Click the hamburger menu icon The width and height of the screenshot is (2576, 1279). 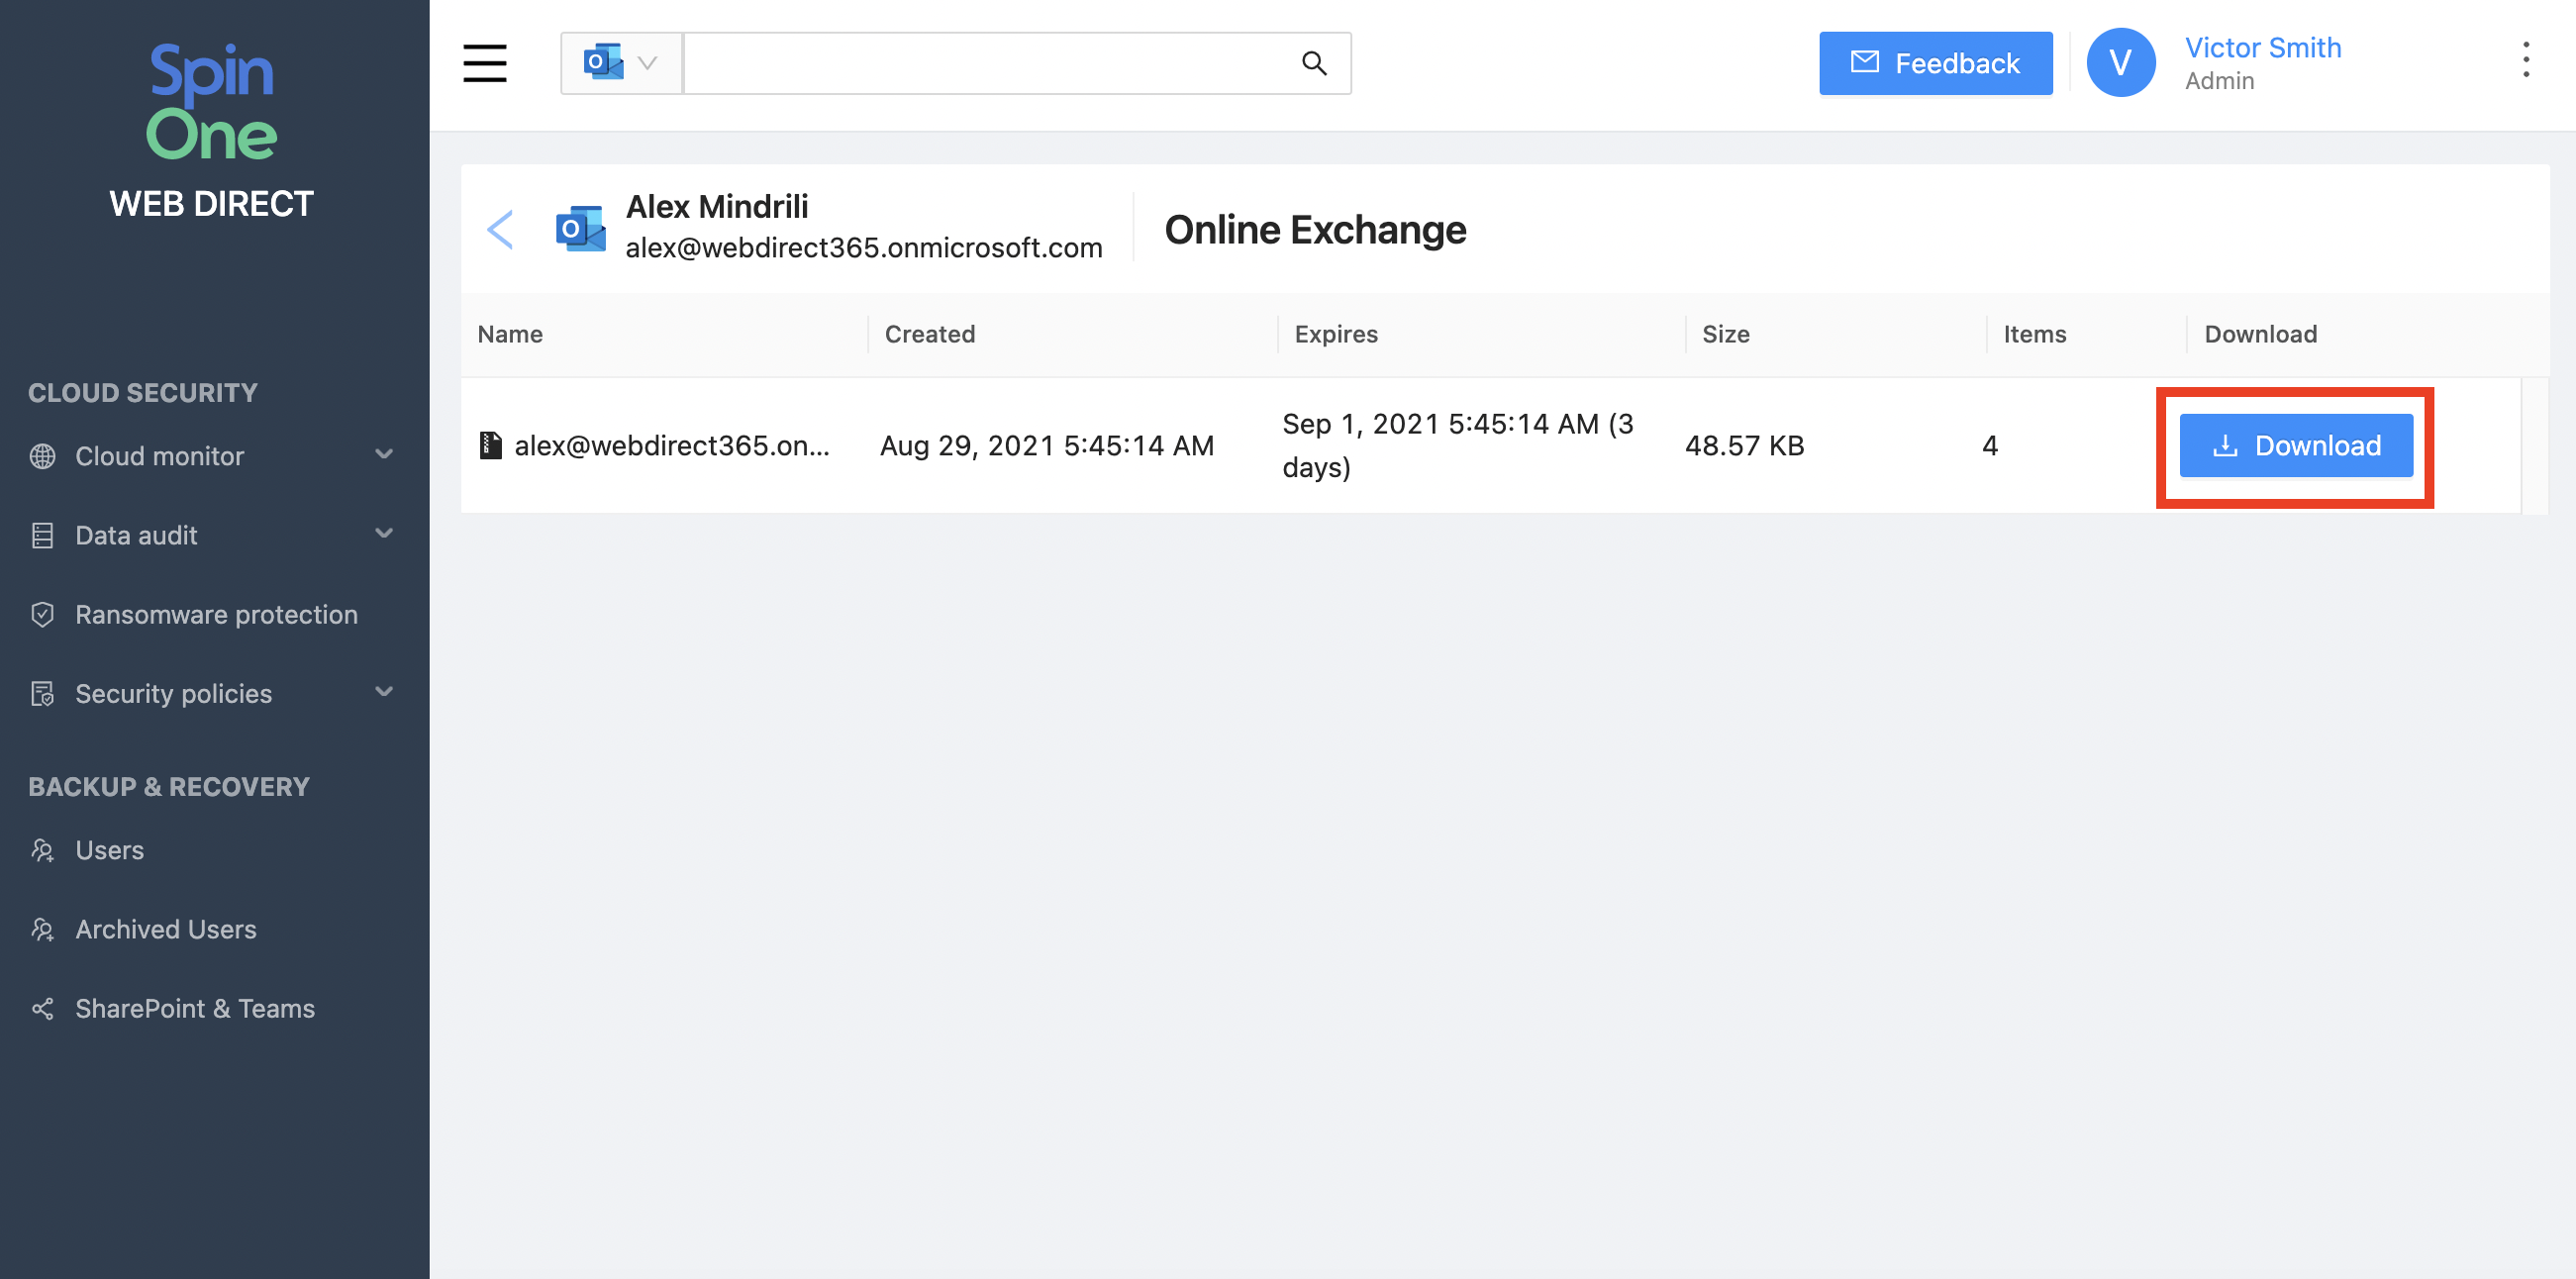[484, 63]
